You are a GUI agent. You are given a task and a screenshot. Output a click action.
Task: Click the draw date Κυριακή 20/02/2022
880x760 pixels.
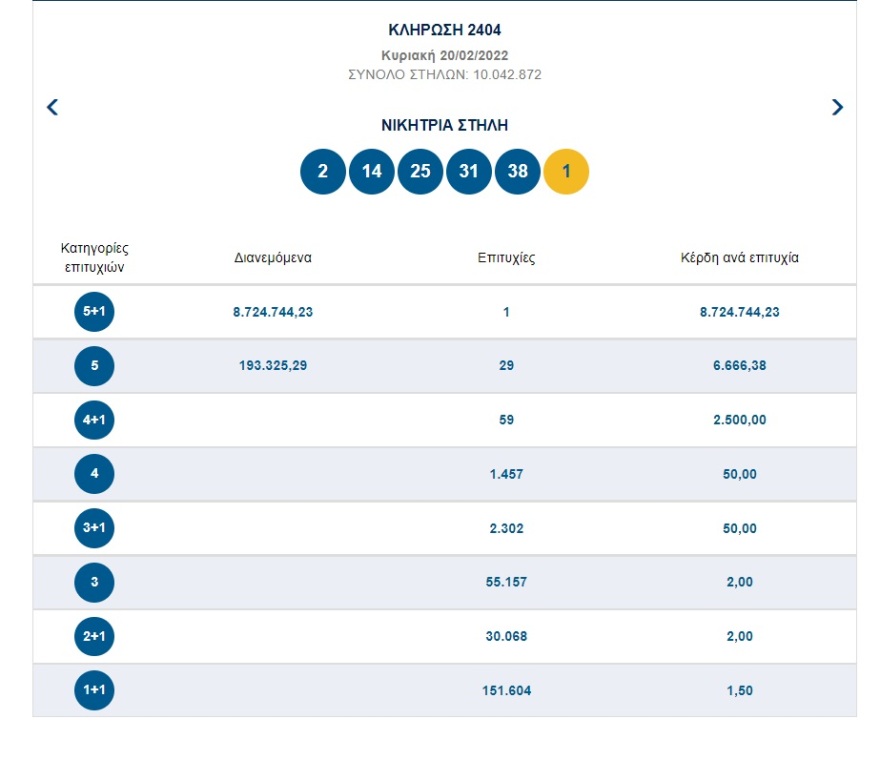(444, 56)
